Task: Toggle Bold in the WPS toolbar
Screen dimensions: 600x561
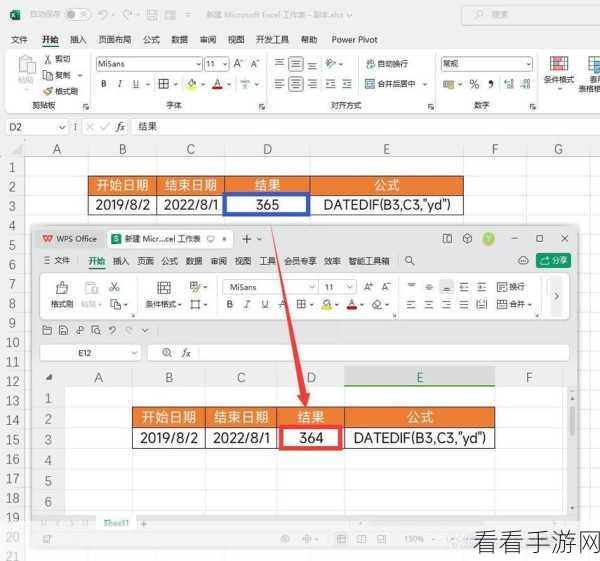Action: pyautogui.click(x=230, y=304)
